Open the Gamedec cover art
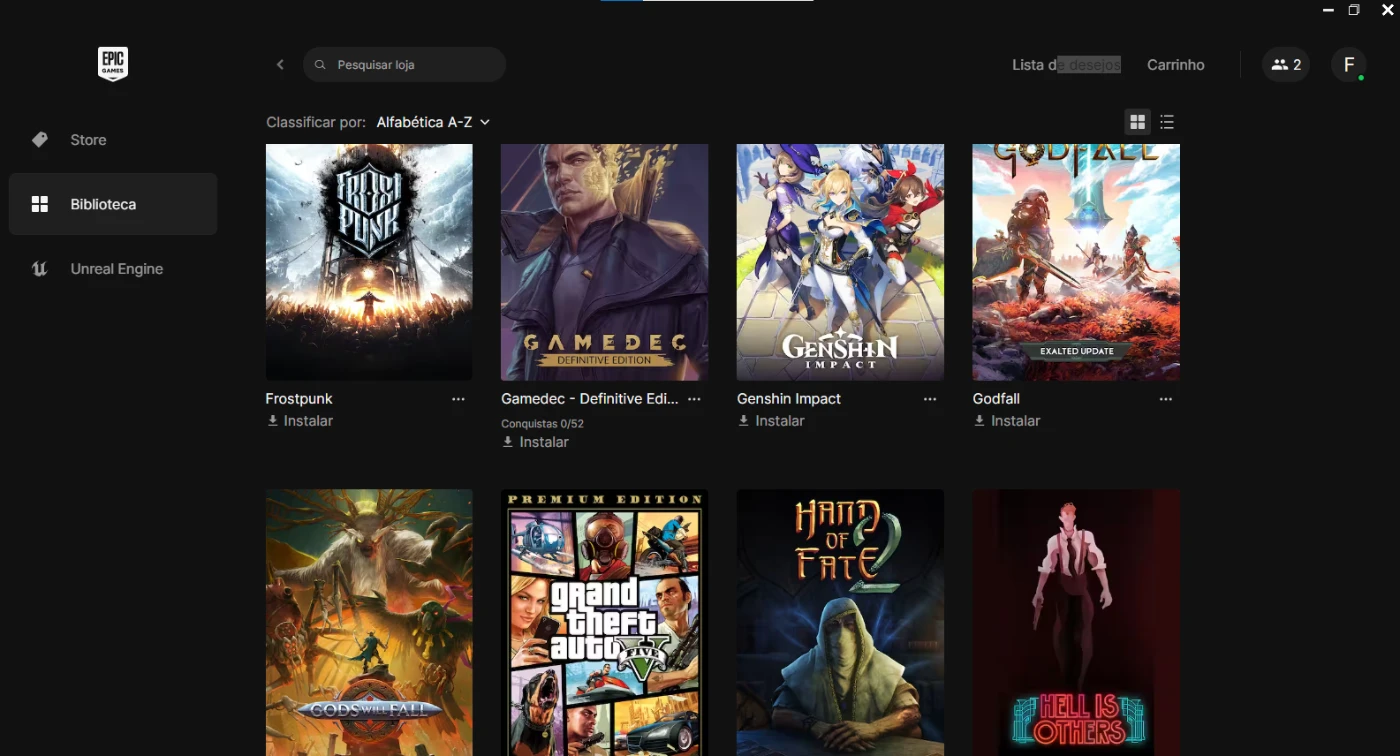 pyautogui.click(x=605, y=262)
